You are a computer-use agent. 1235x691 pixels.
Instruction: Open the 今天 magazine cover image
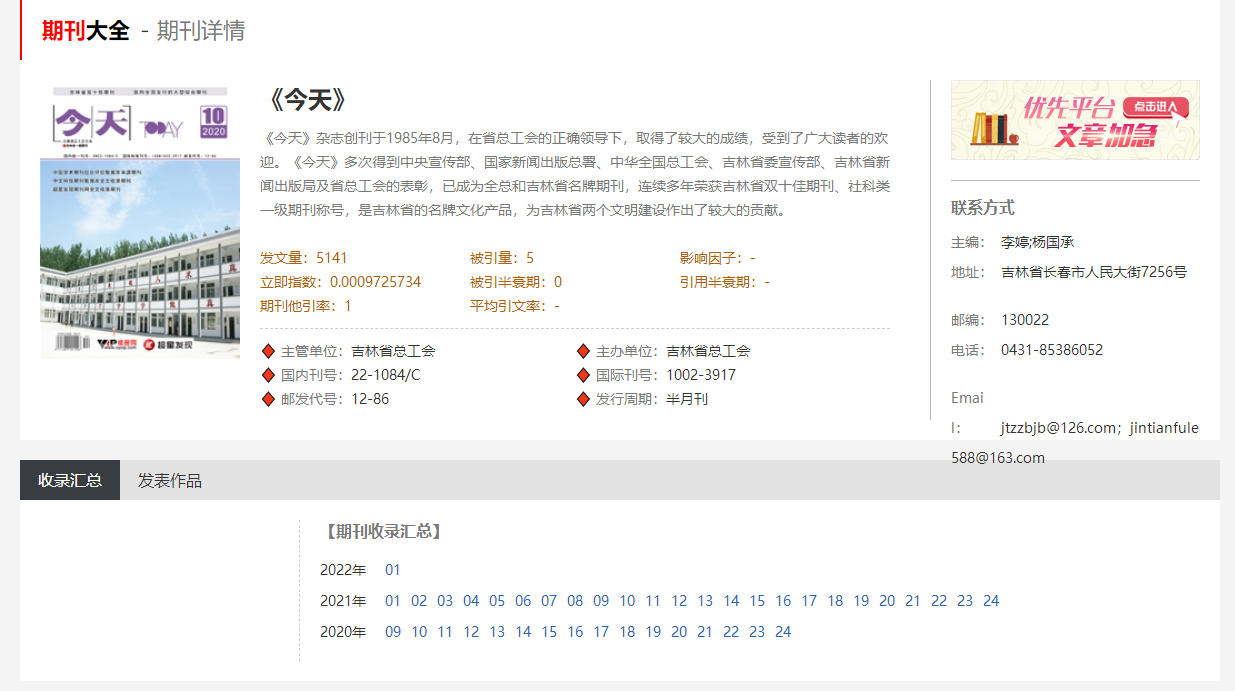point(140,222)
